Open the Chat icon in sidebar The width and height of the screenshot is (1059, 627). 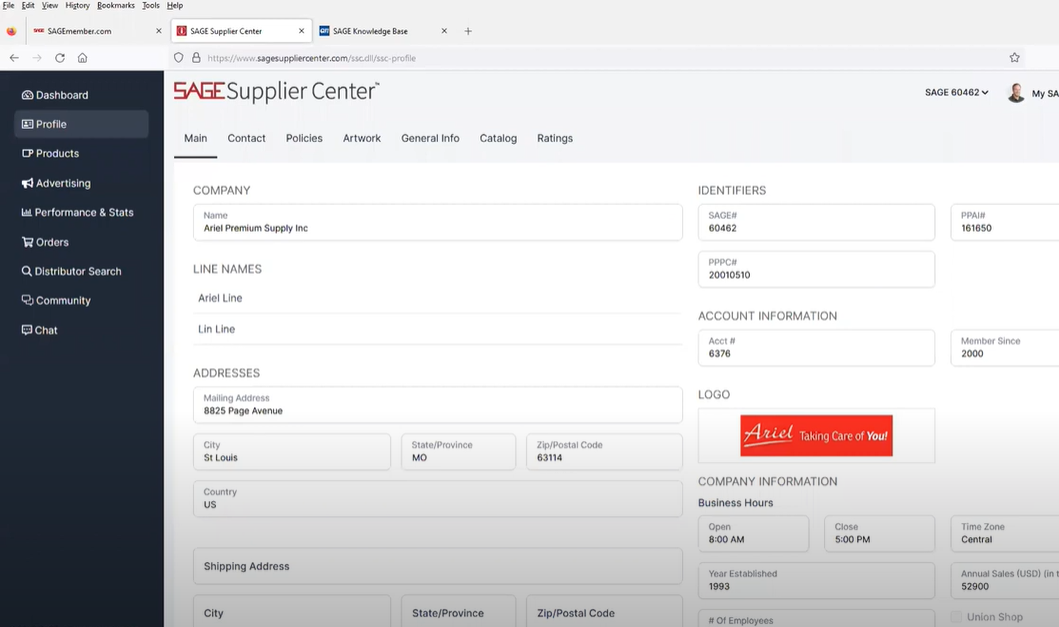(x=26, y=330)
